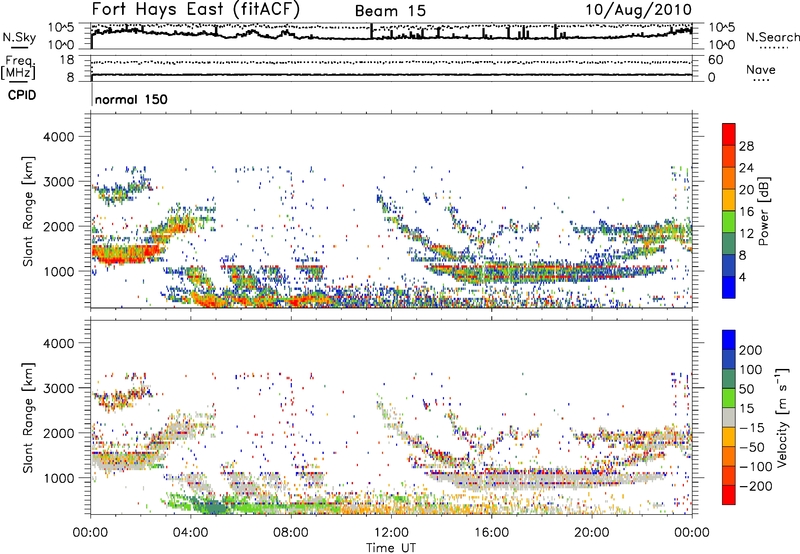Click the '200' velocity colorbar label
800x554 pixels.
pyautogui.click(x=751, y=350)
